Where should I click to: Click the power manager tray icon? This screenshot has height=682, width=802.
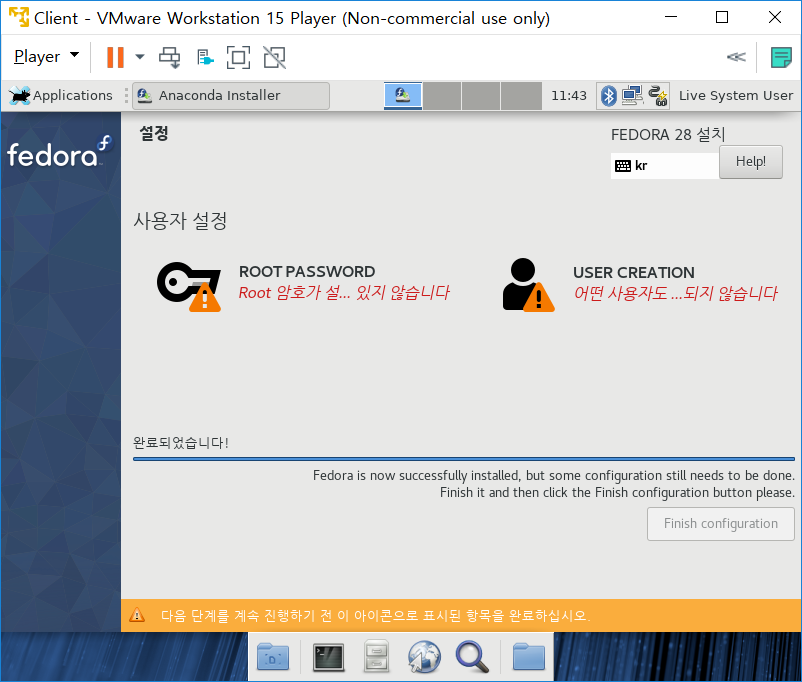tap(658, 96)
